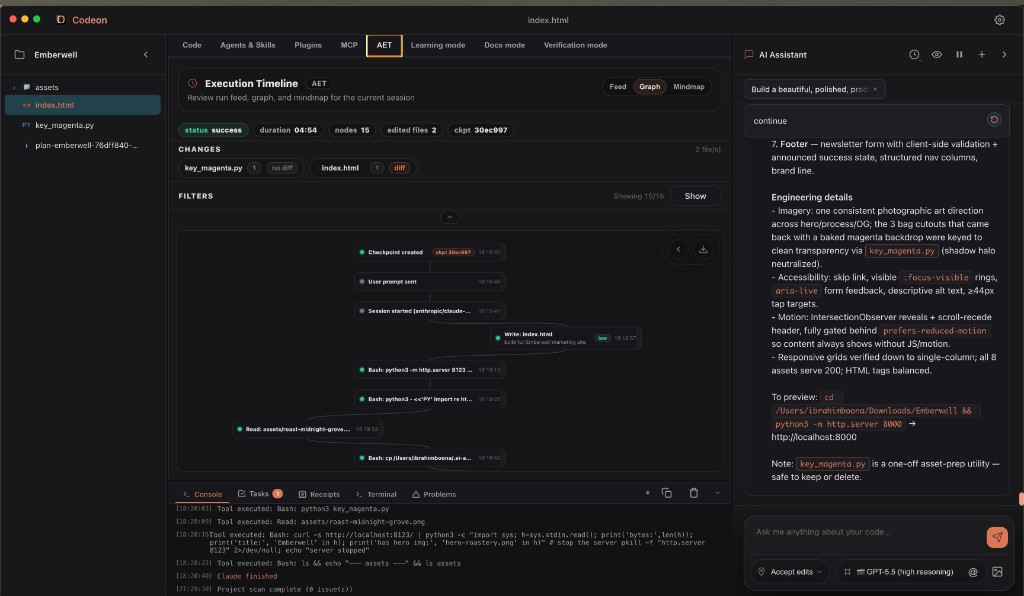Select the 'Read: assets/roast-midnight-grove' graph node
This screenshot has width=1024, height=596.
pos(308,429)
